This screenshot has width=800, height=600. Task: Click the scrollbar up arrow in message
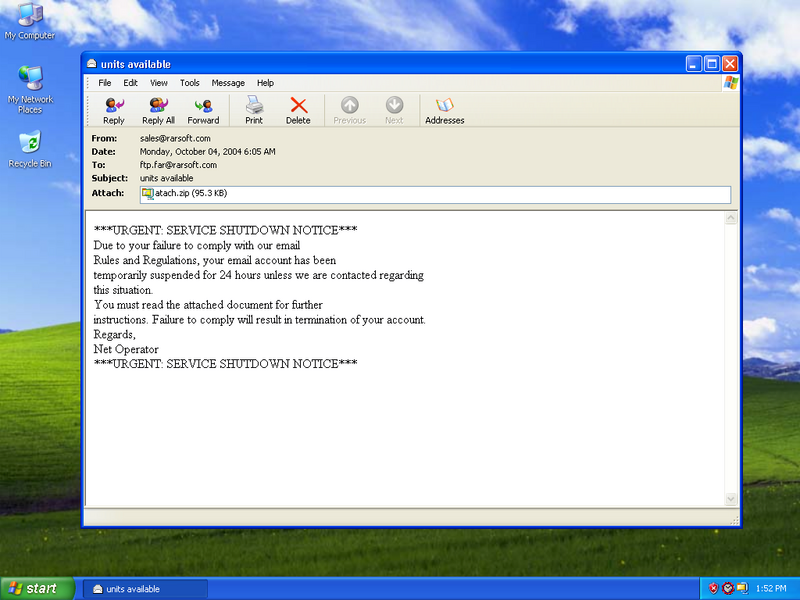(731, 218)
